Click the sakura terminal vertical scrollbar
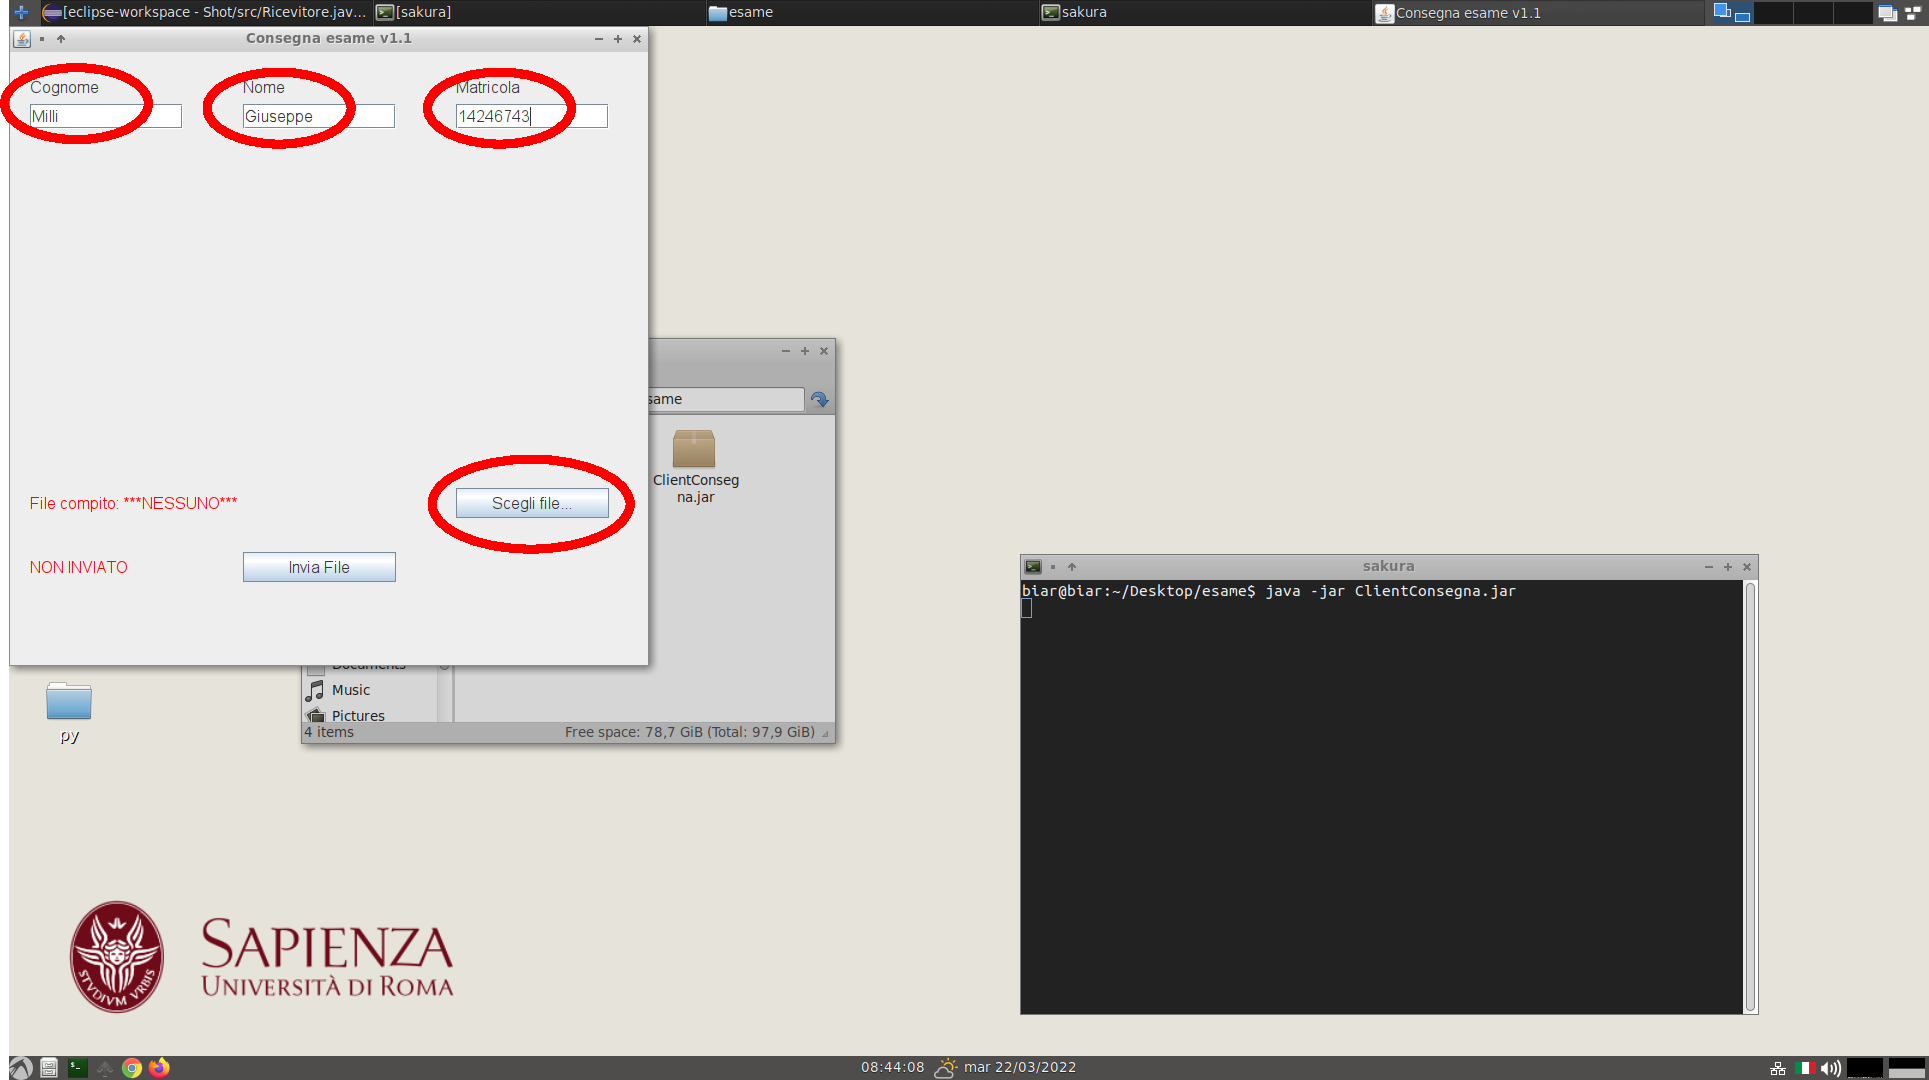Screen dimensions: 1929x1080 [1750, 797]
